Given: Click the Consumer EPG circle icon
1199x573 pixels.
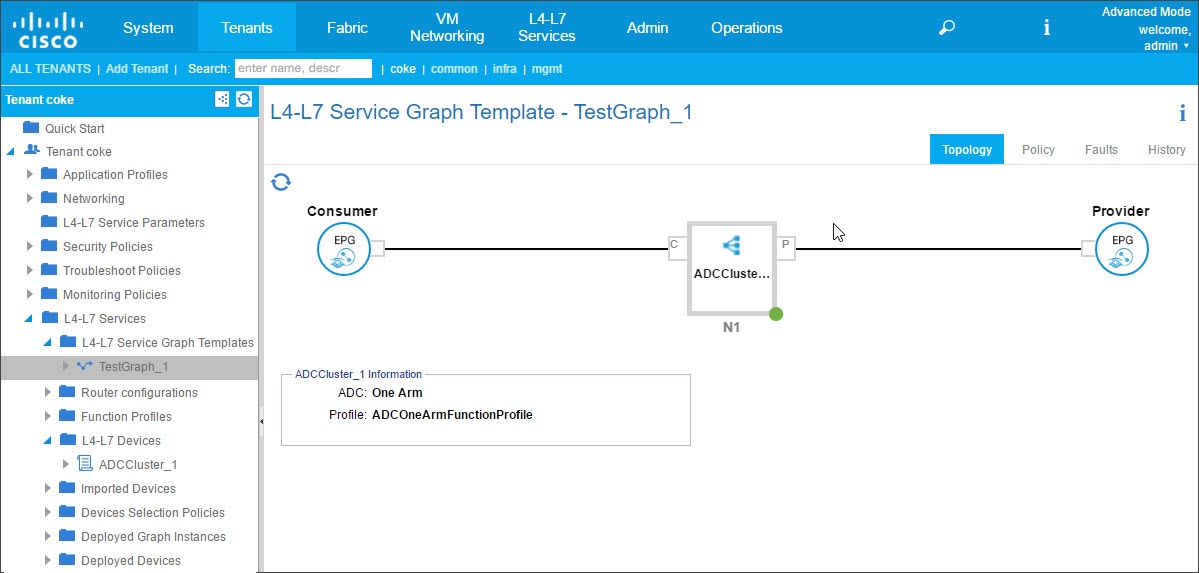Looking at the screenshot, I should pyautogui.click(x=344, y=249).
